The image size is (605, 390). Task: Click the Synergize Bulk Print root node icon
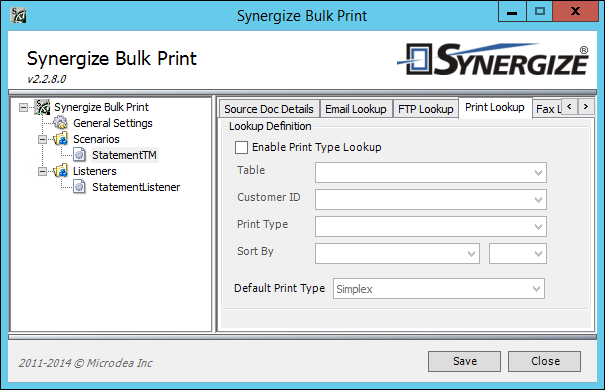(x=42, y=107)
